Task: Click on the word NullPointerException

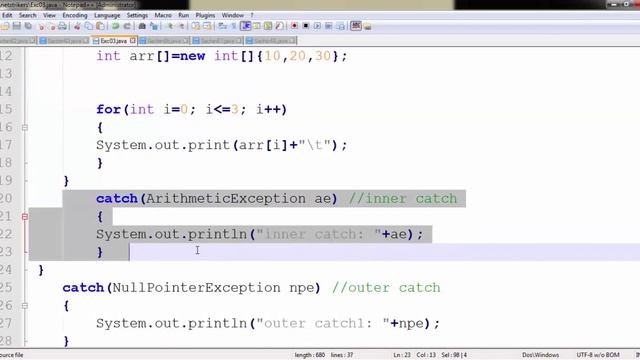Action: [x=196, y=288]
